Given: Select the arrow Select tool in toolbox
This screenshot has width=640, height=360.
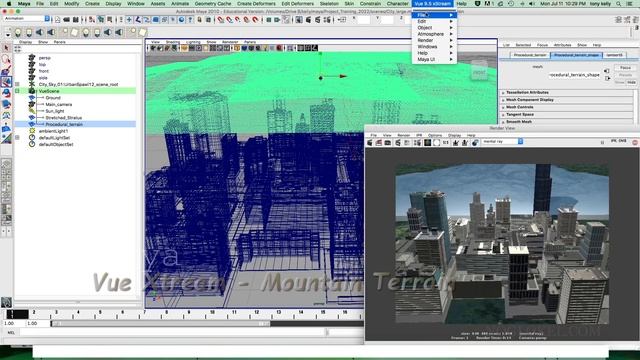Looking at the screenshot, I should click(6, 48).
